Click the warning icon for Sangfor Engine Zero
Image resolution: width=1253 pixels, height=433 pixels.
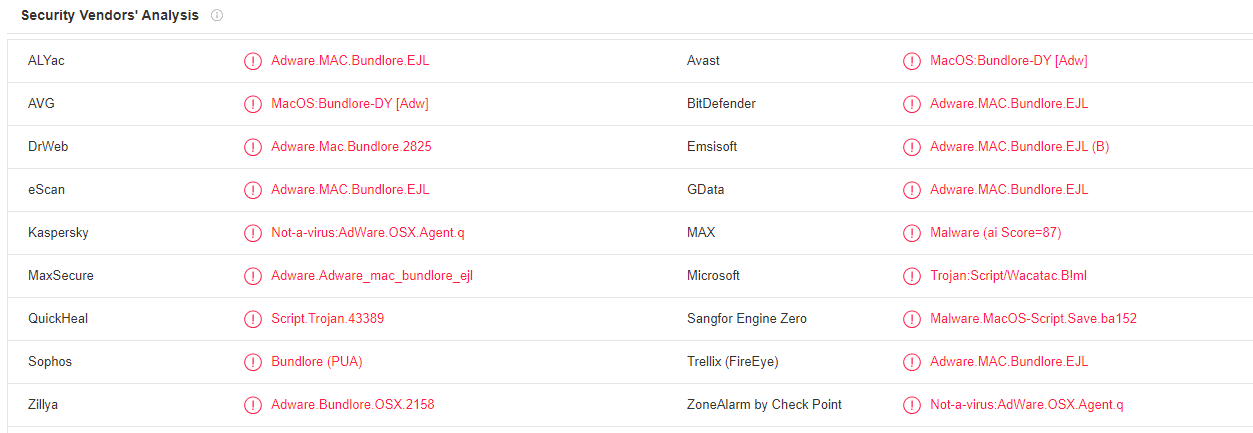911,319
